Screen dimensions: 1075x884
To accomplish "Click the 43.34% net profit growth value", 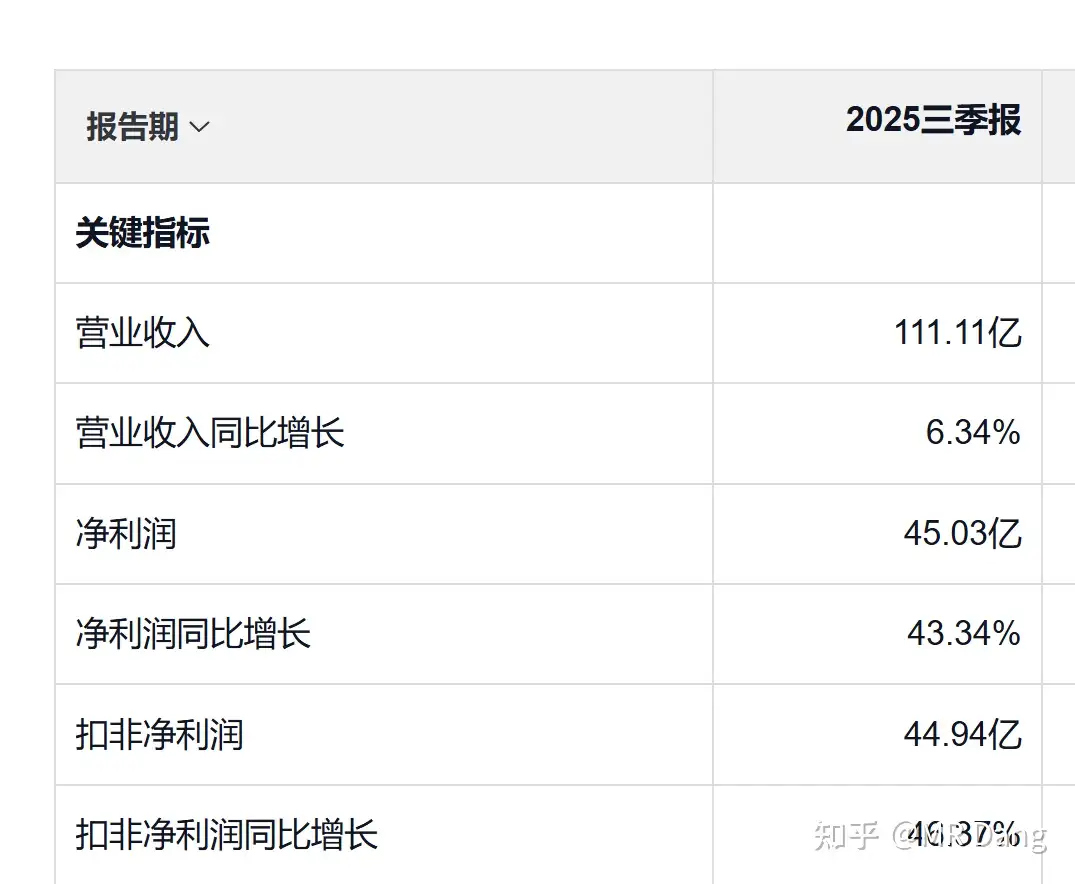I will (x=963, y=634).
